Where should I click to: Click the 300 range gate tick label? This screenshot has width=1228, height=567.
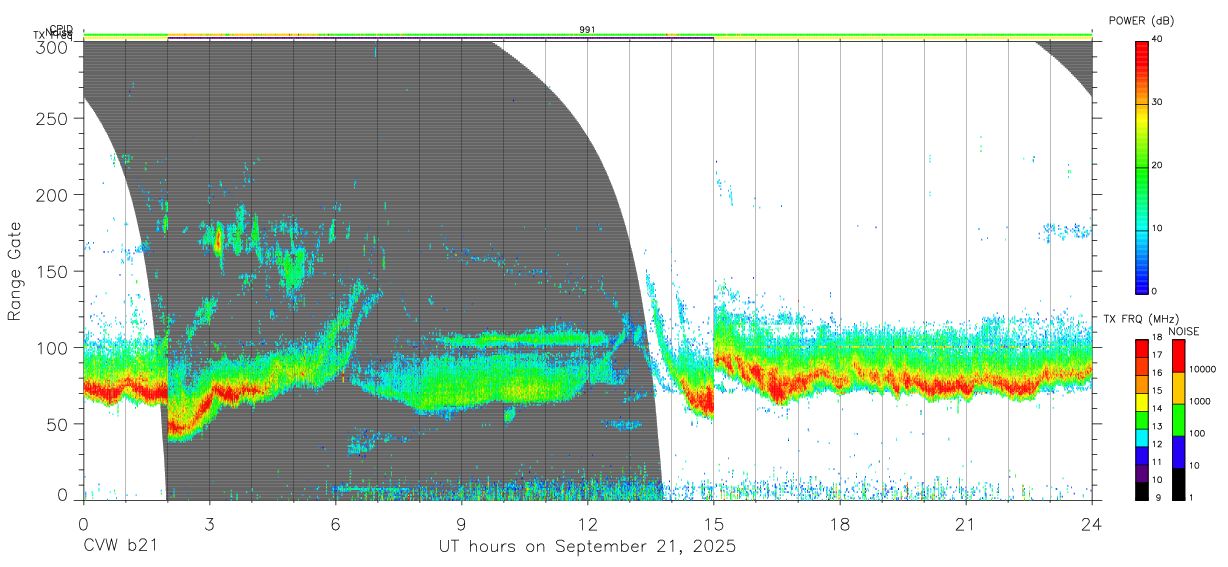tap(54, 46)
